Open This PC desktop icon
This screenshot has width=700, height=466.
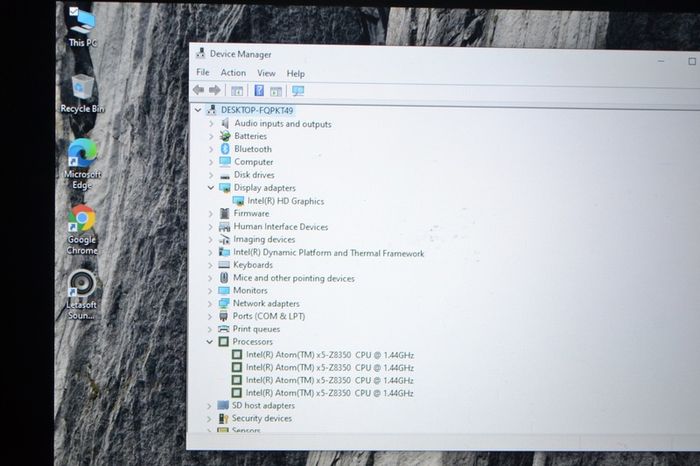click(x=82, y=27)
